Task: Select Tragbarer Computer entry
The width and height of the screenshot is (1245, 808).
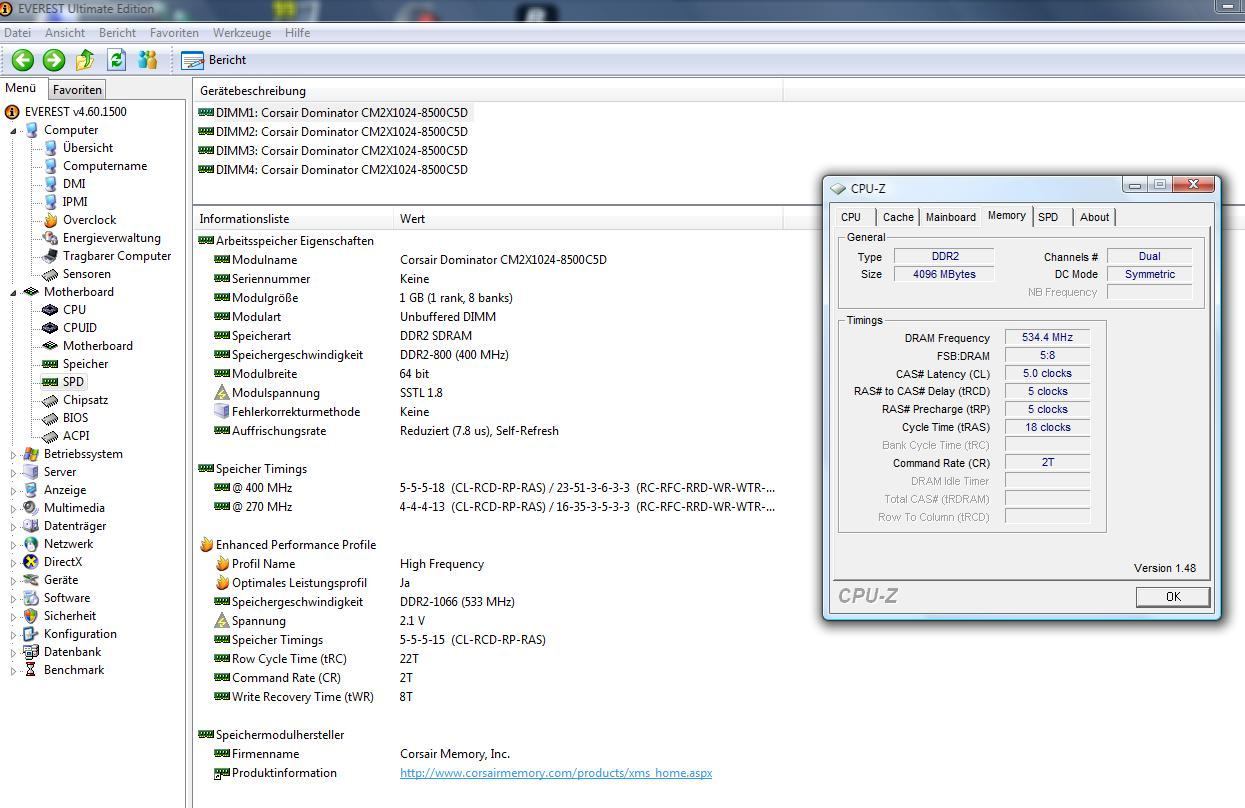Action: pos(117,256)
